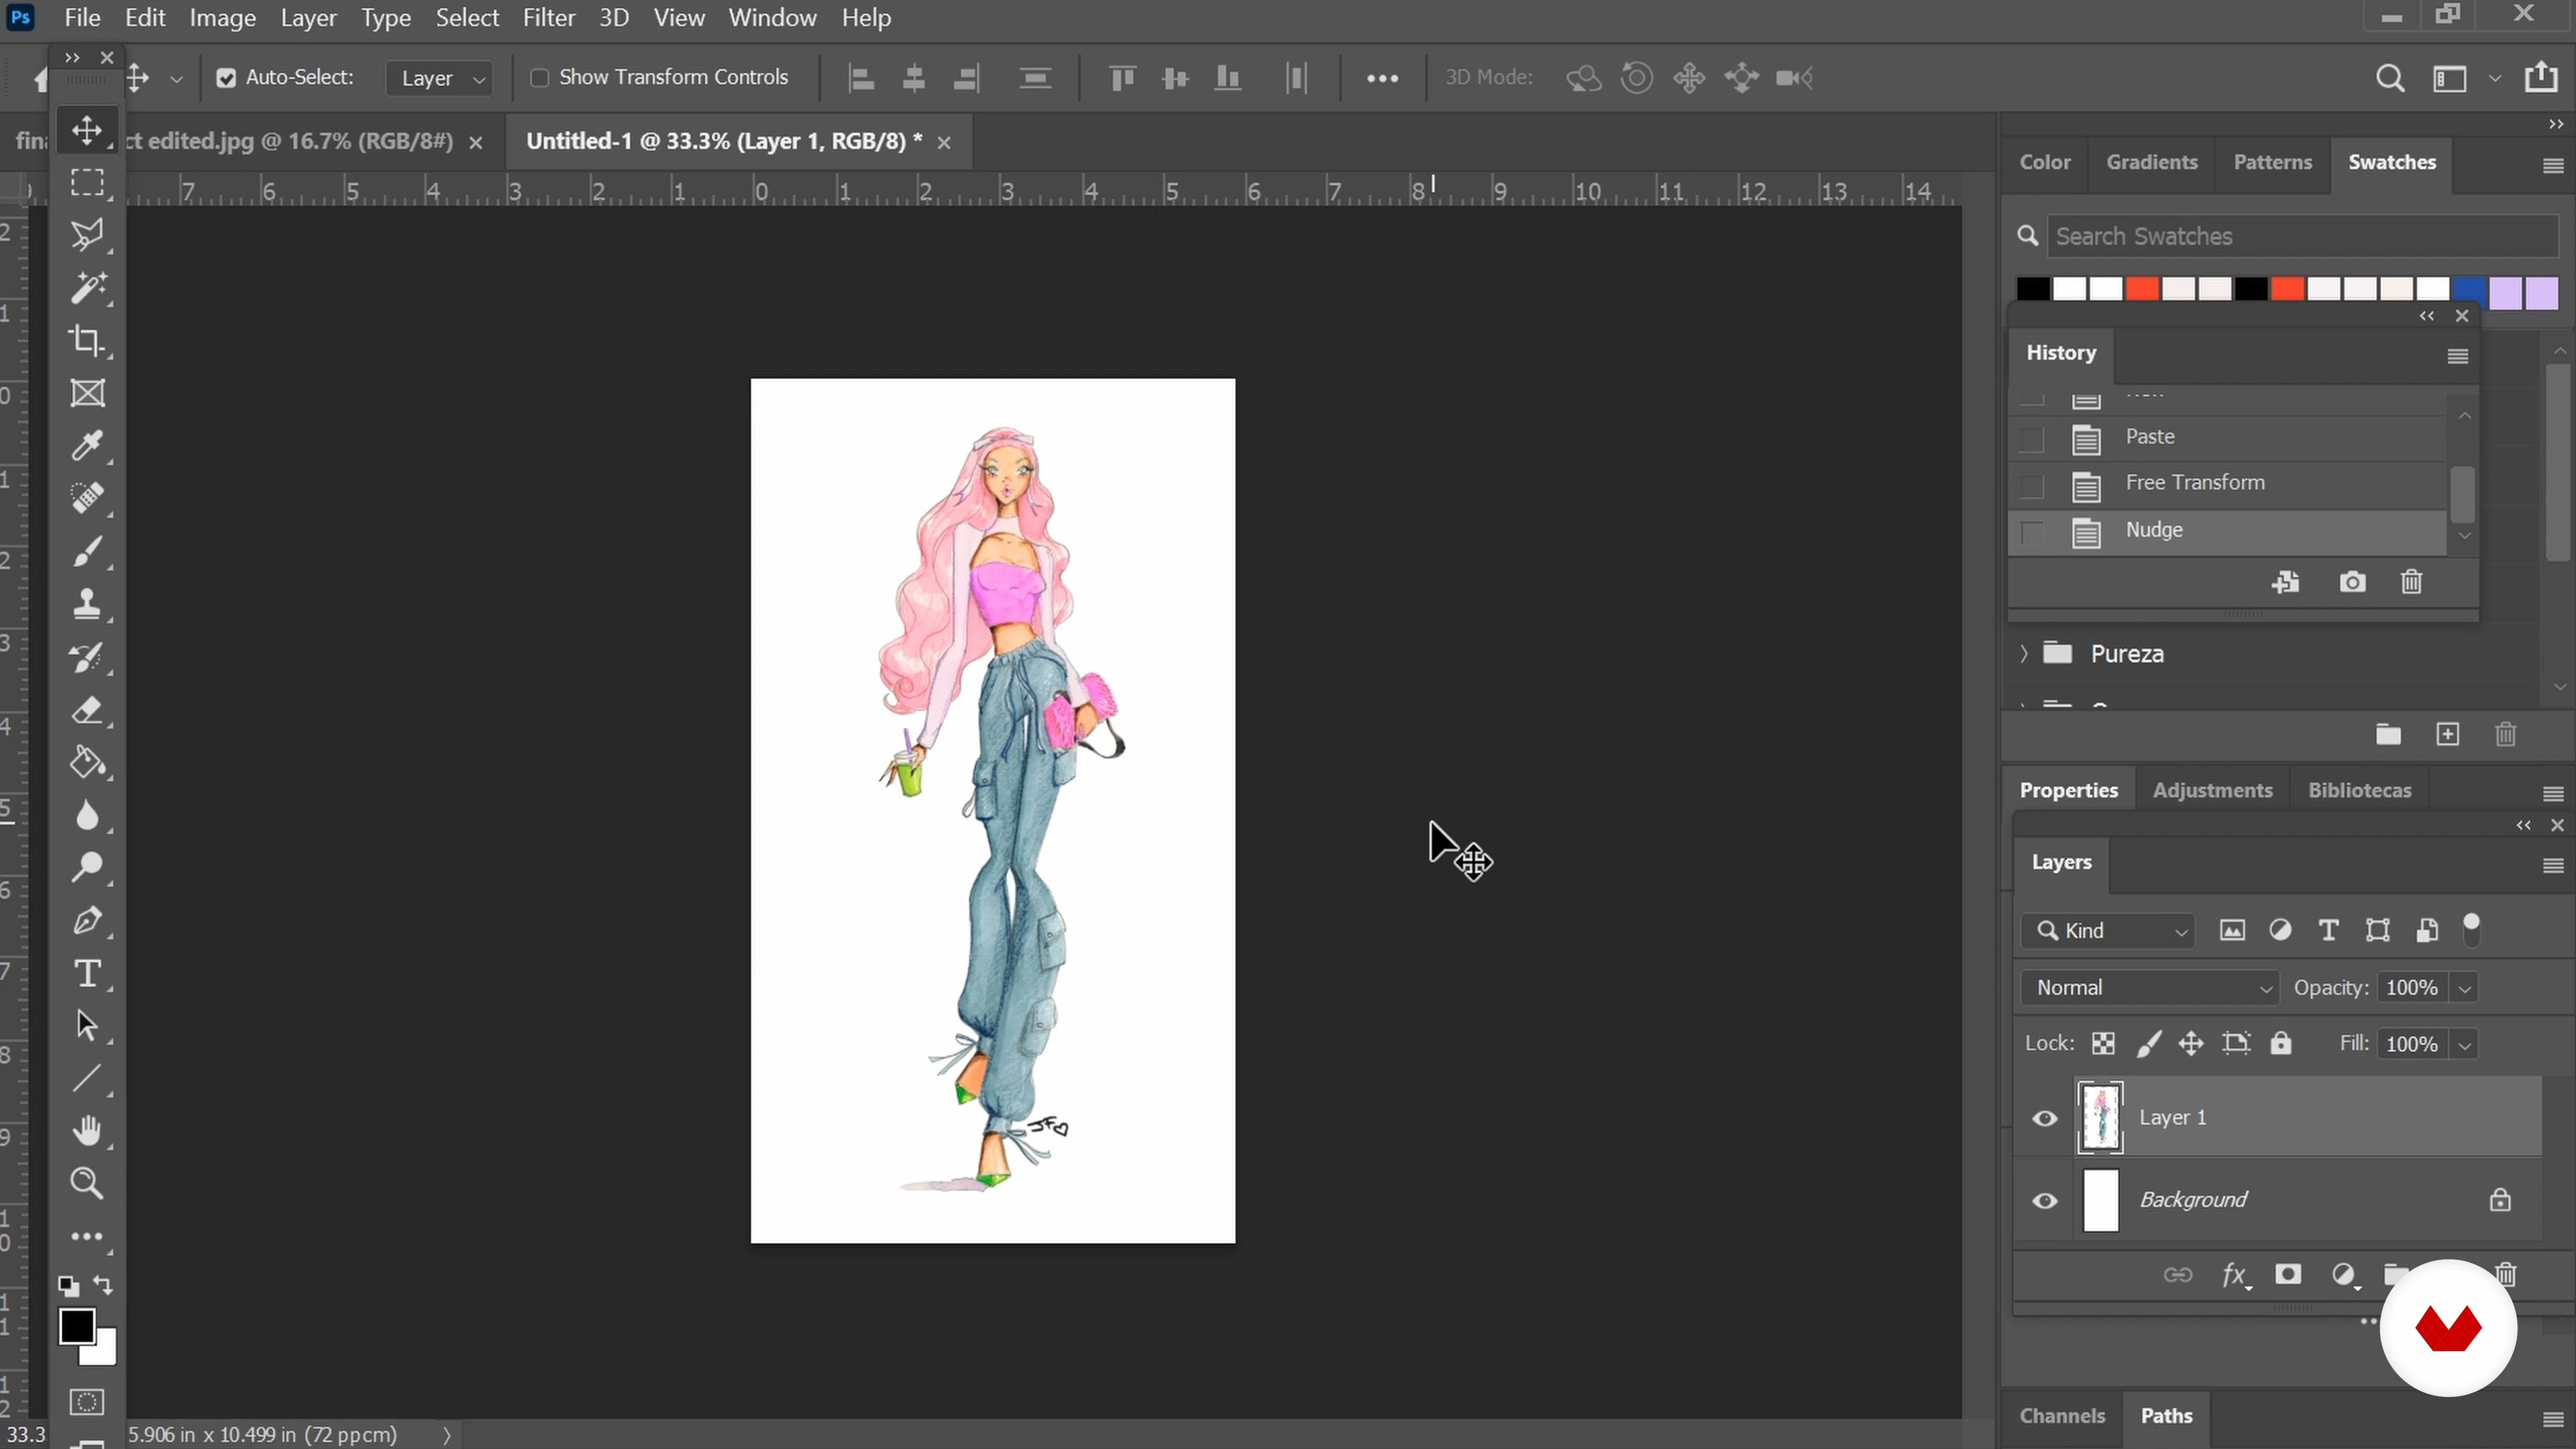Expand the Pureza swatch group
Image resolution: width=2576 pixels, height=1449 pixels.
(2024, 654)
